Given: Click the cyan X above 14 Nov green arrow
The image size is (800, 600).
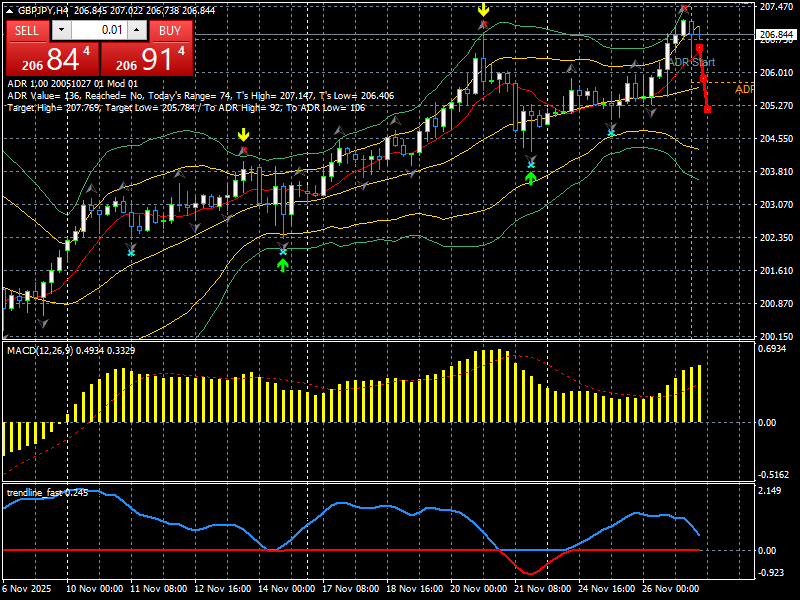Looking at the screenshot, I should click(283, 252).
